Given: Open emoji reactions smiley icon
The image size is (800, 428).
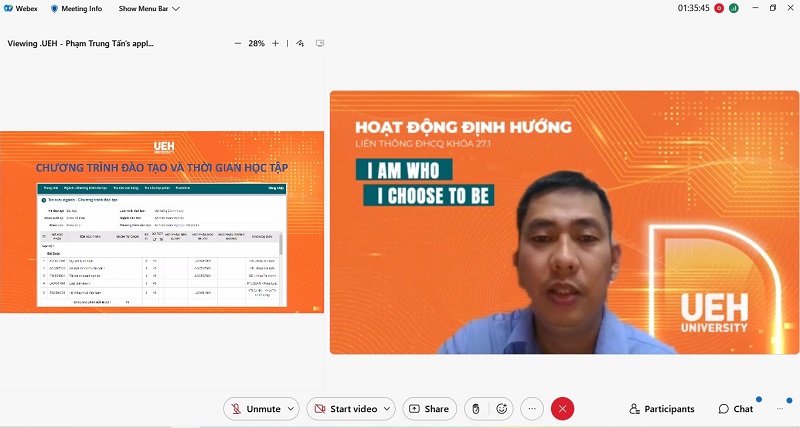Looking at the screenshot, I should pyautogui.click(x=502, y=409).
